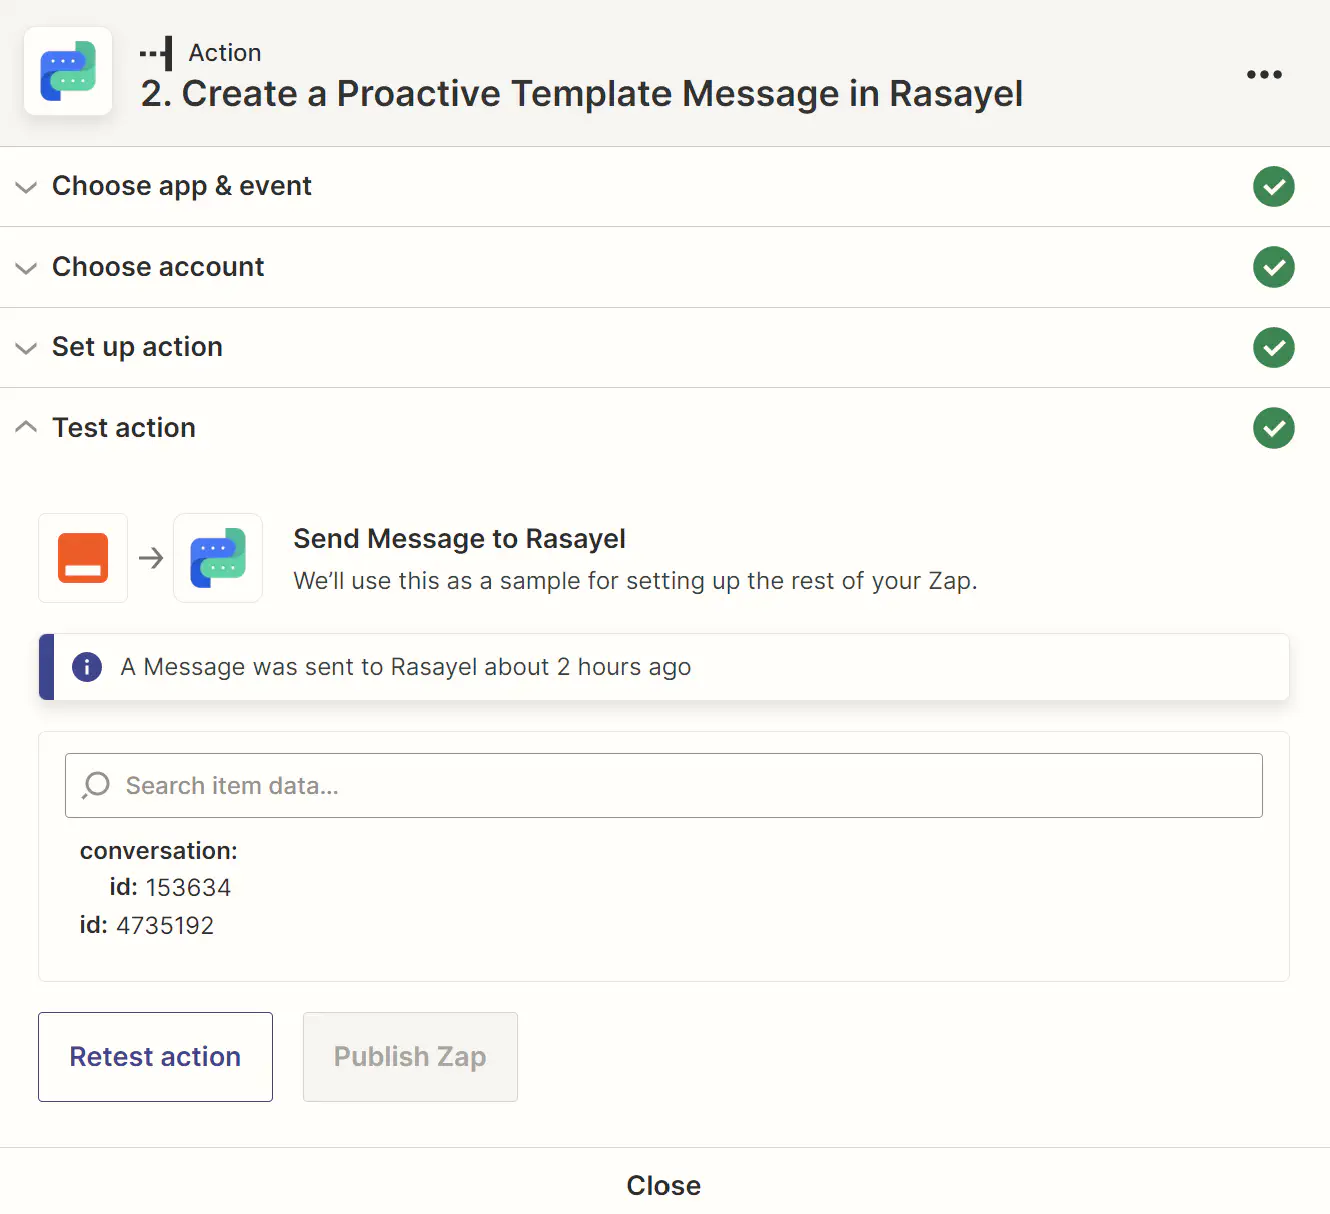Click the Action label above the title
The image size is (1330, 1214).
[225, 53]
